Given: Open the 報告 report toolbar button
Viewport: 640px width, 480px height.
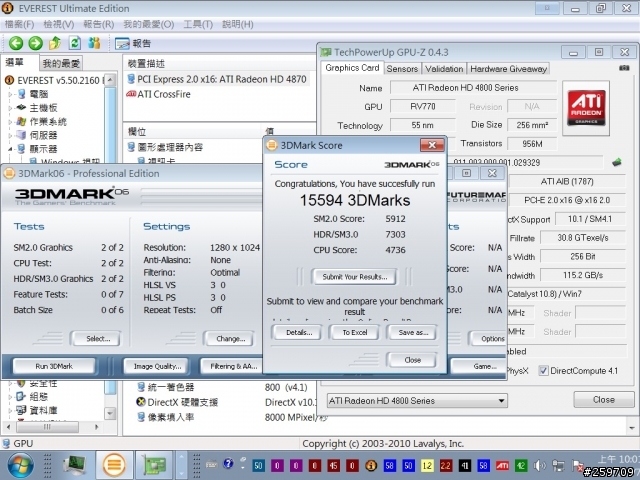Looking at the screenshot, I should pos(133,43).
